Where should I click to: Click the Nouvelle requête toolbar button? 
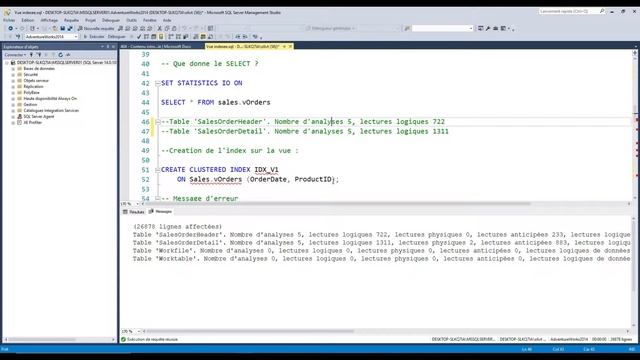[96, 29]
